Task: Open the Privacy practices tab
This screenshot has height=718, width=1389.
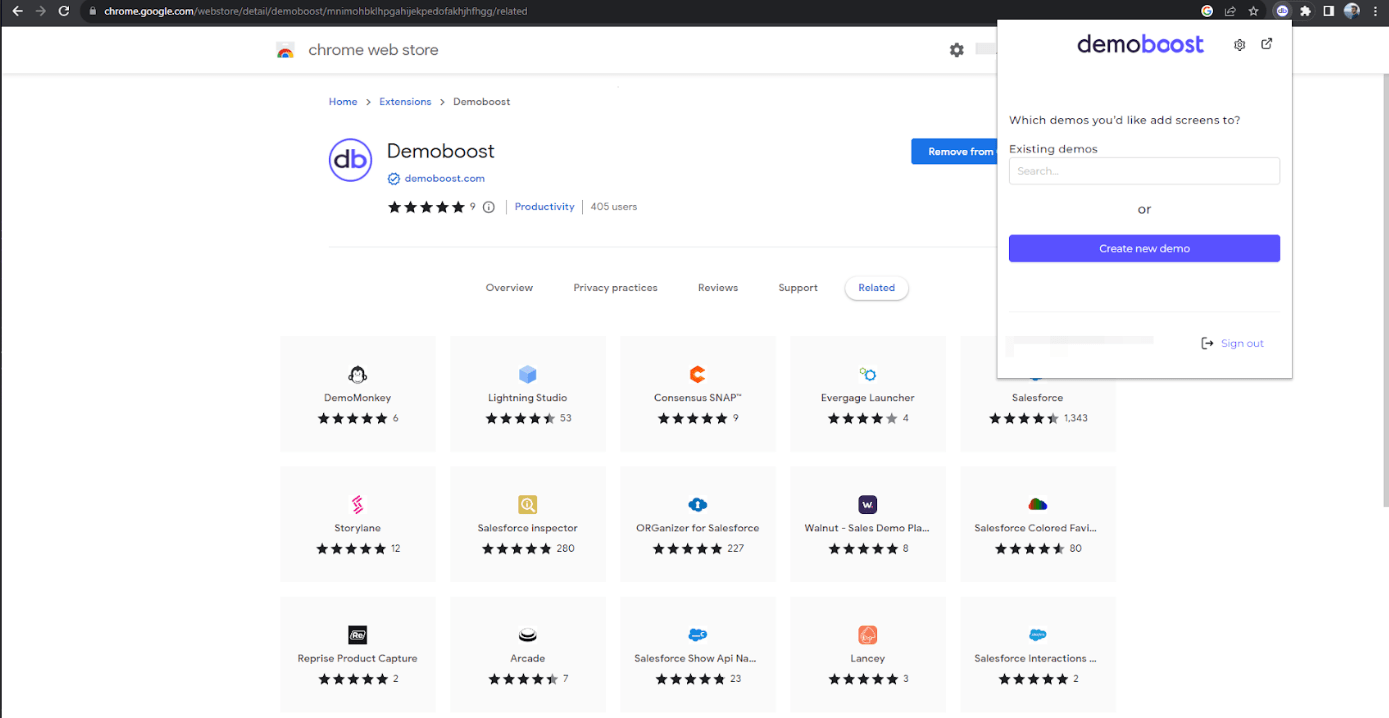Action: tap(615, 288)
